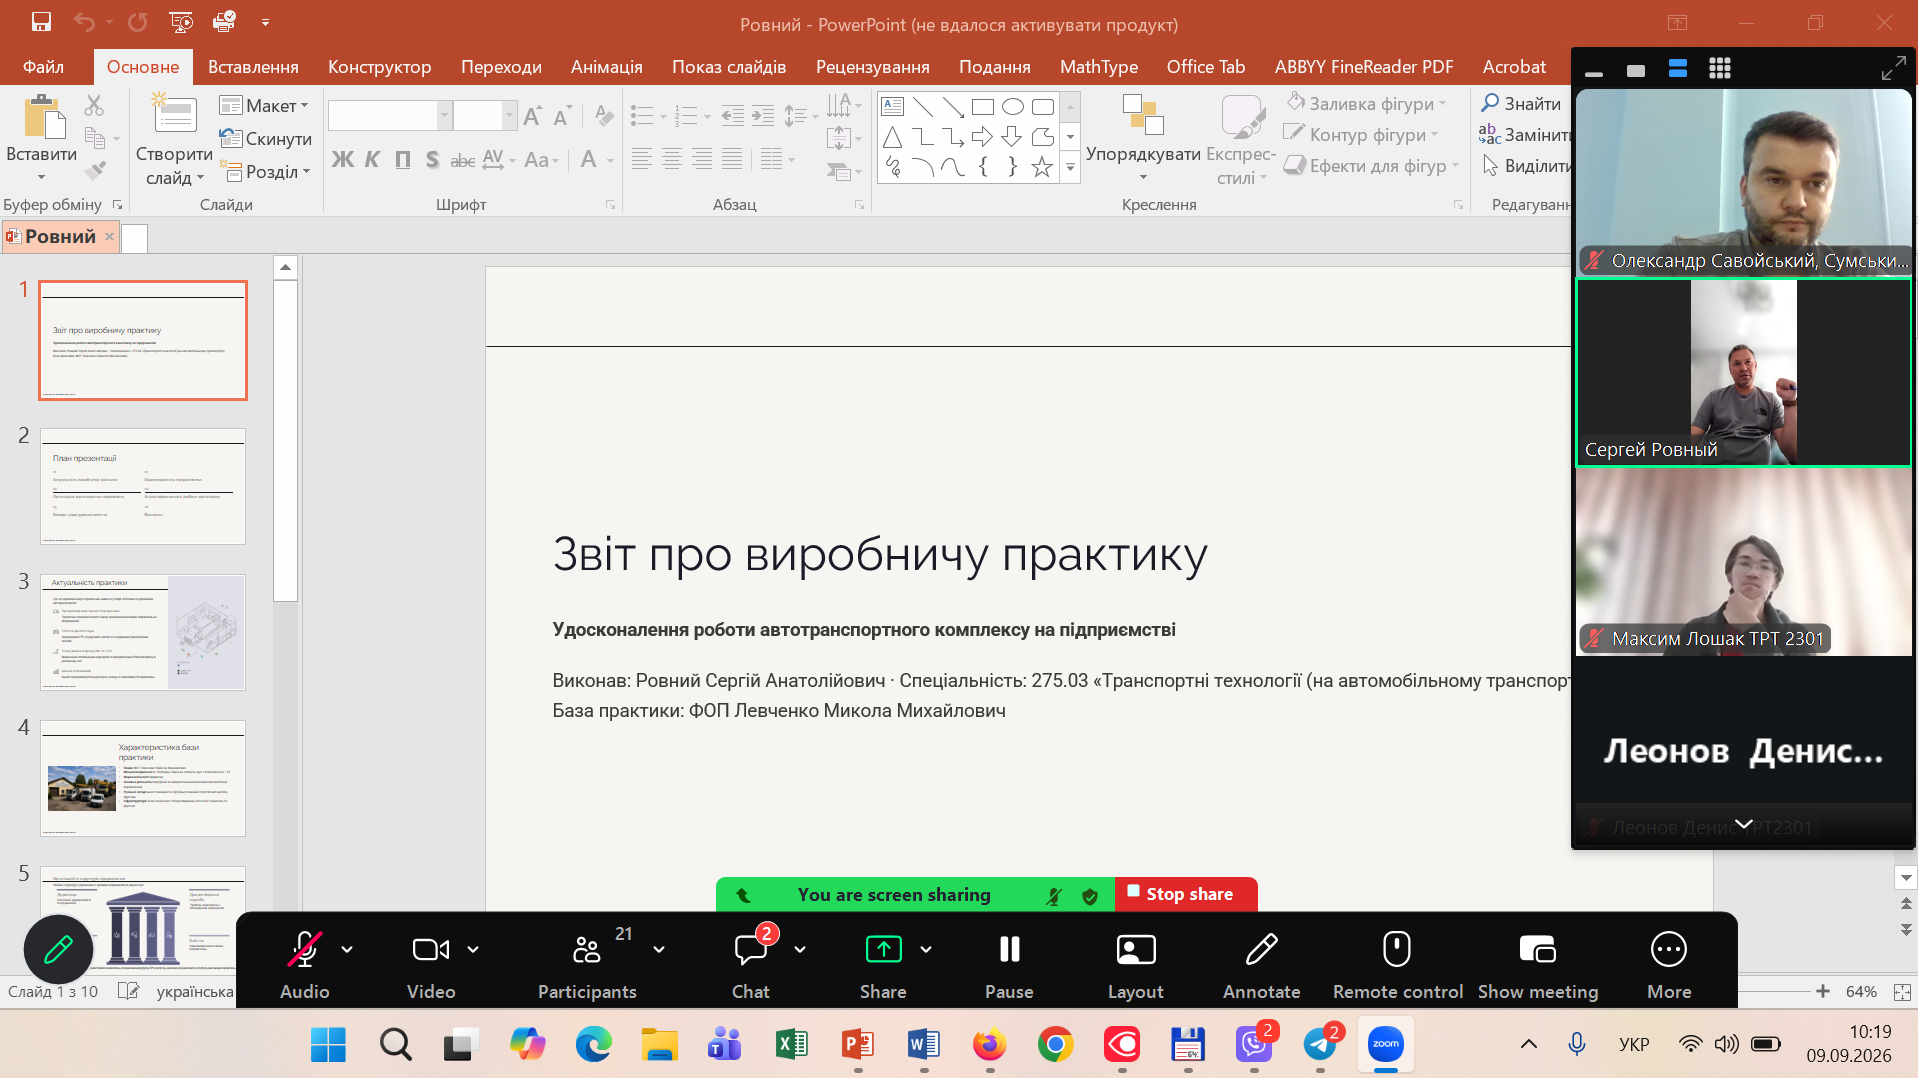
Task: Click the green pencil annotation icon
Action: point(58,949)
